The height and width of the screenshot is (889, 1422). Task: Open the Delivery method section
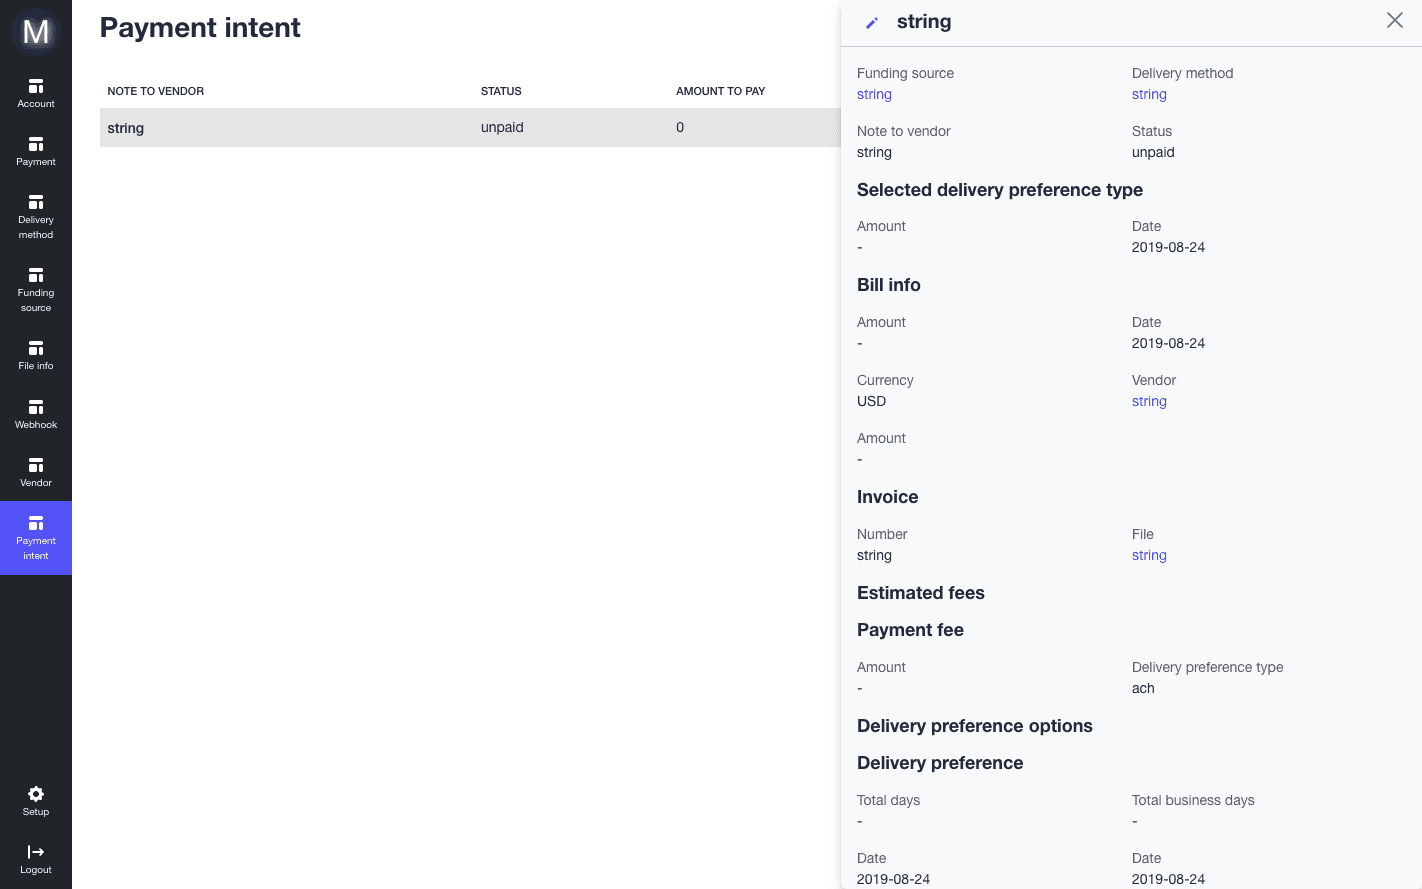(x=35, y=216)
